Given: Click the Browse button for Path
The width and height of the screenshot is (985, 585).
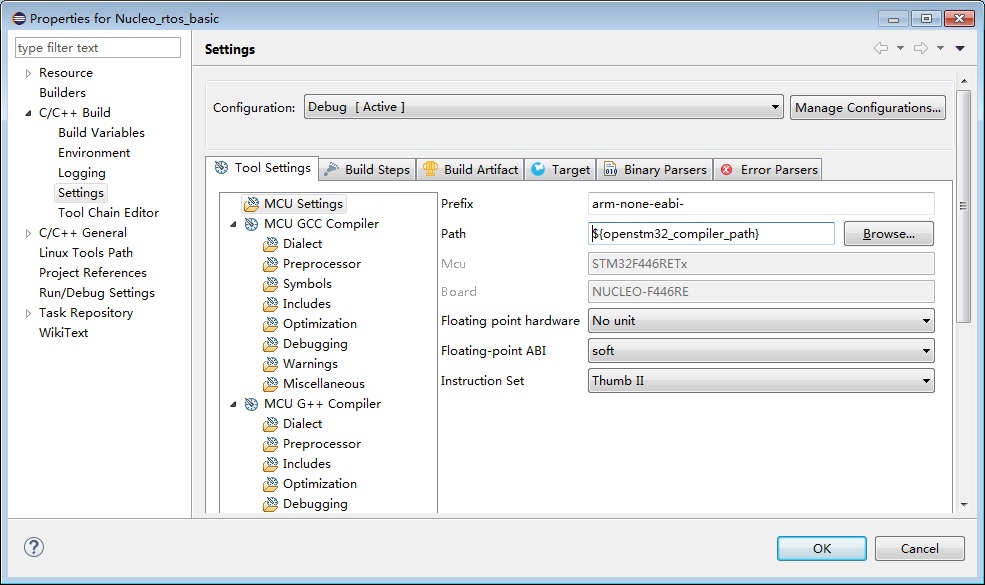Looking at the screenshot, I should 888,234.
